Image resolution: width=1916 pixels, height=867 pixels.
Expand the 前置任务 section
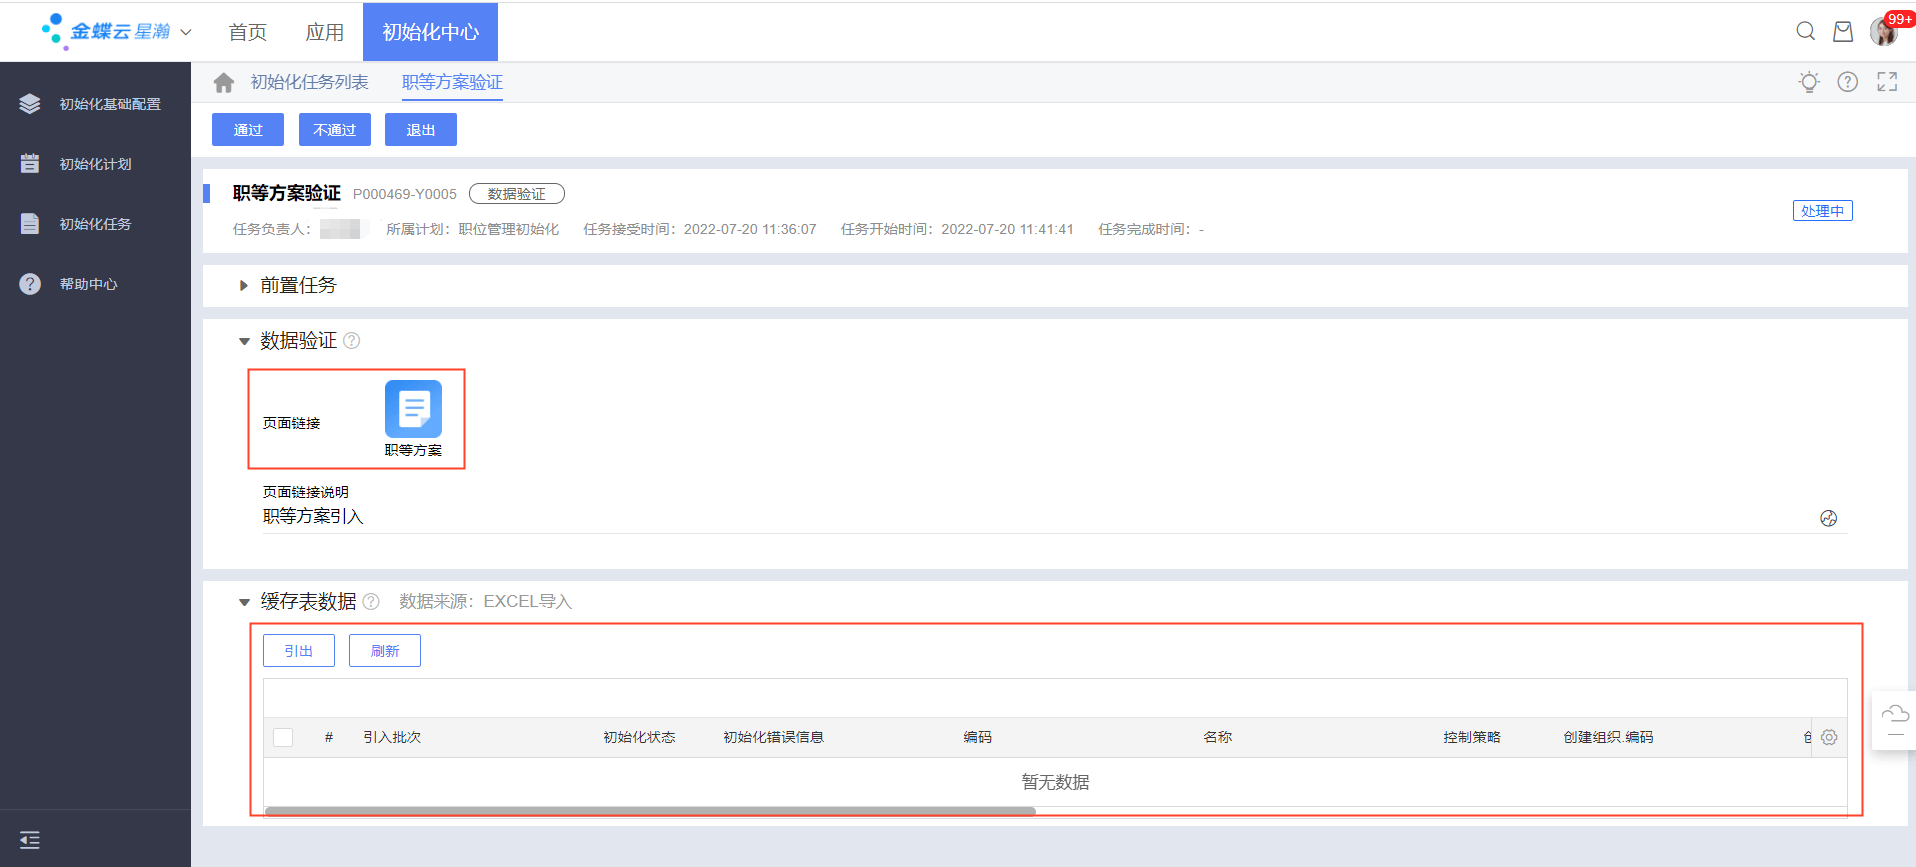point(244,286)
